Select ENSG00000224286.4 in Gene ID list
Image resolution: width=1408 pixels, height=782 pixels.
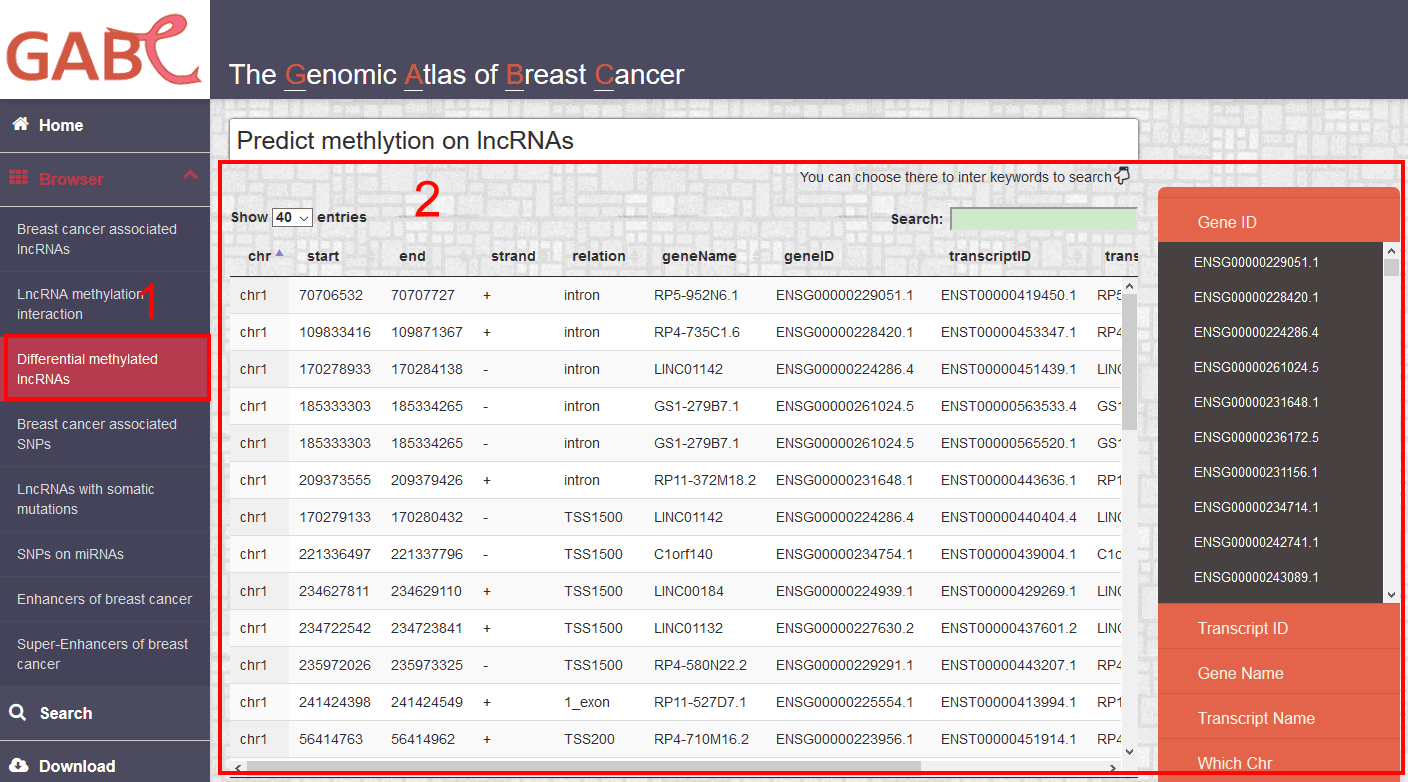coord(1256,332)
